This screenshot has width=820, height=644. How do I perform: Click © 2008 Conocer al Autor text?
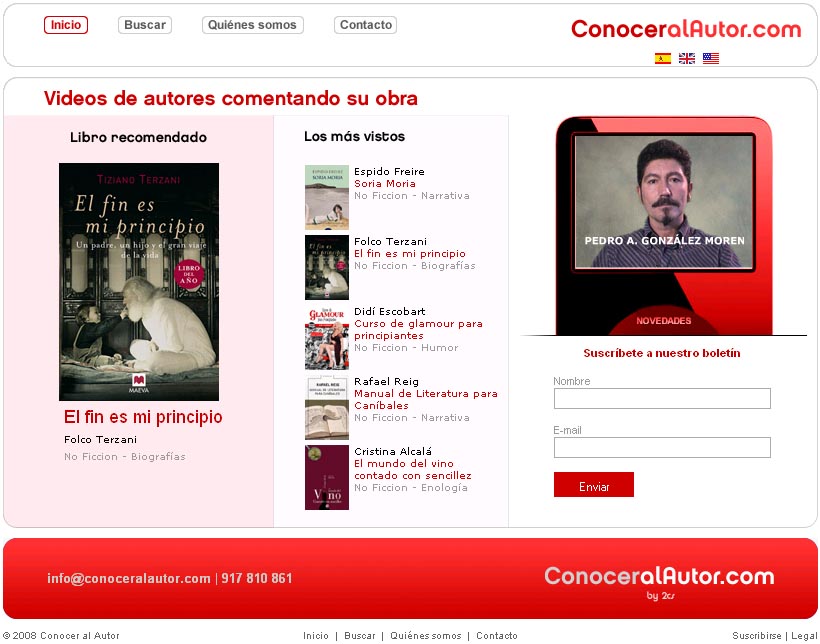(x=61, y=636)
